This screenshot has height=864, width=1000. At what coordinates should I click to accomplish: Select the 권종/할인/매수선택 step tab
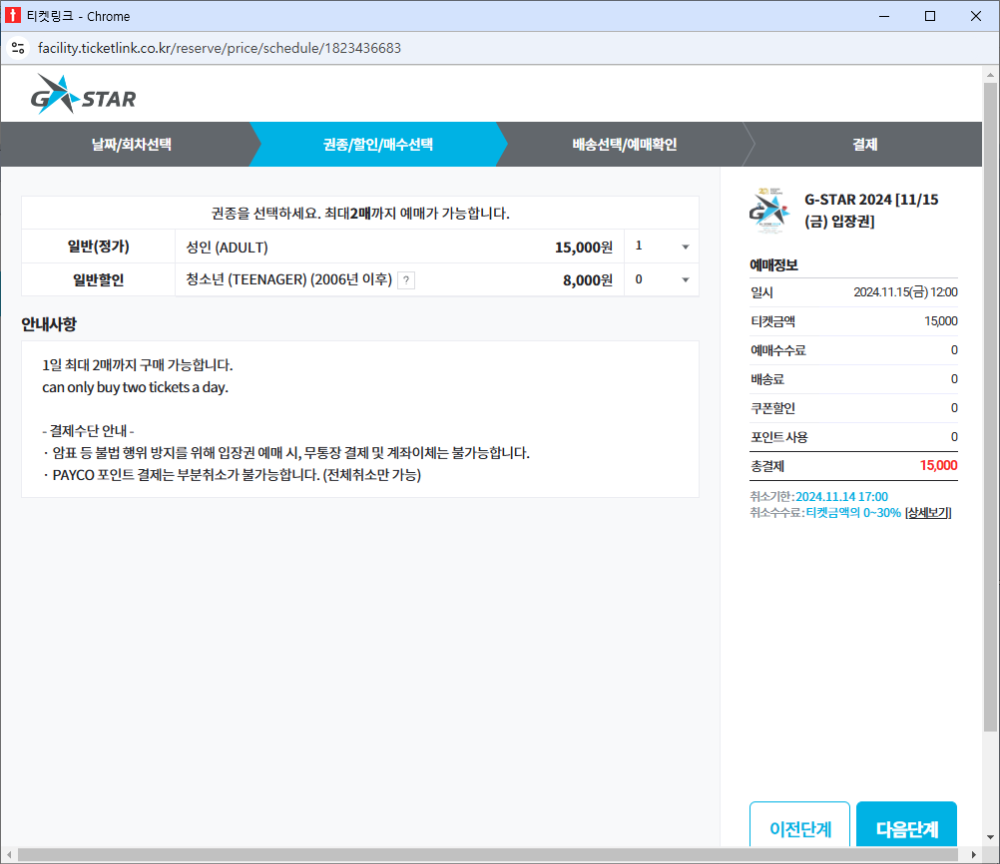pyautogui.click(x=378, y=144)
